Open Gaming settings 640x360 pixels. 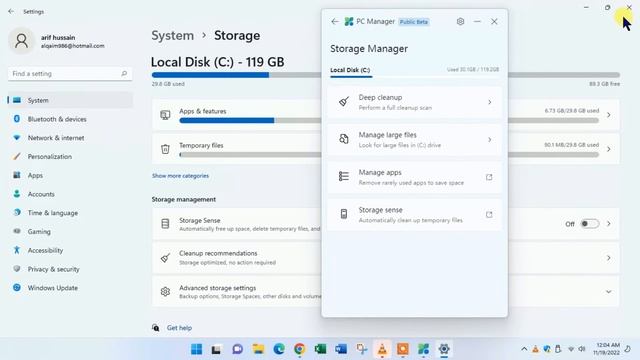pos(70,232)
